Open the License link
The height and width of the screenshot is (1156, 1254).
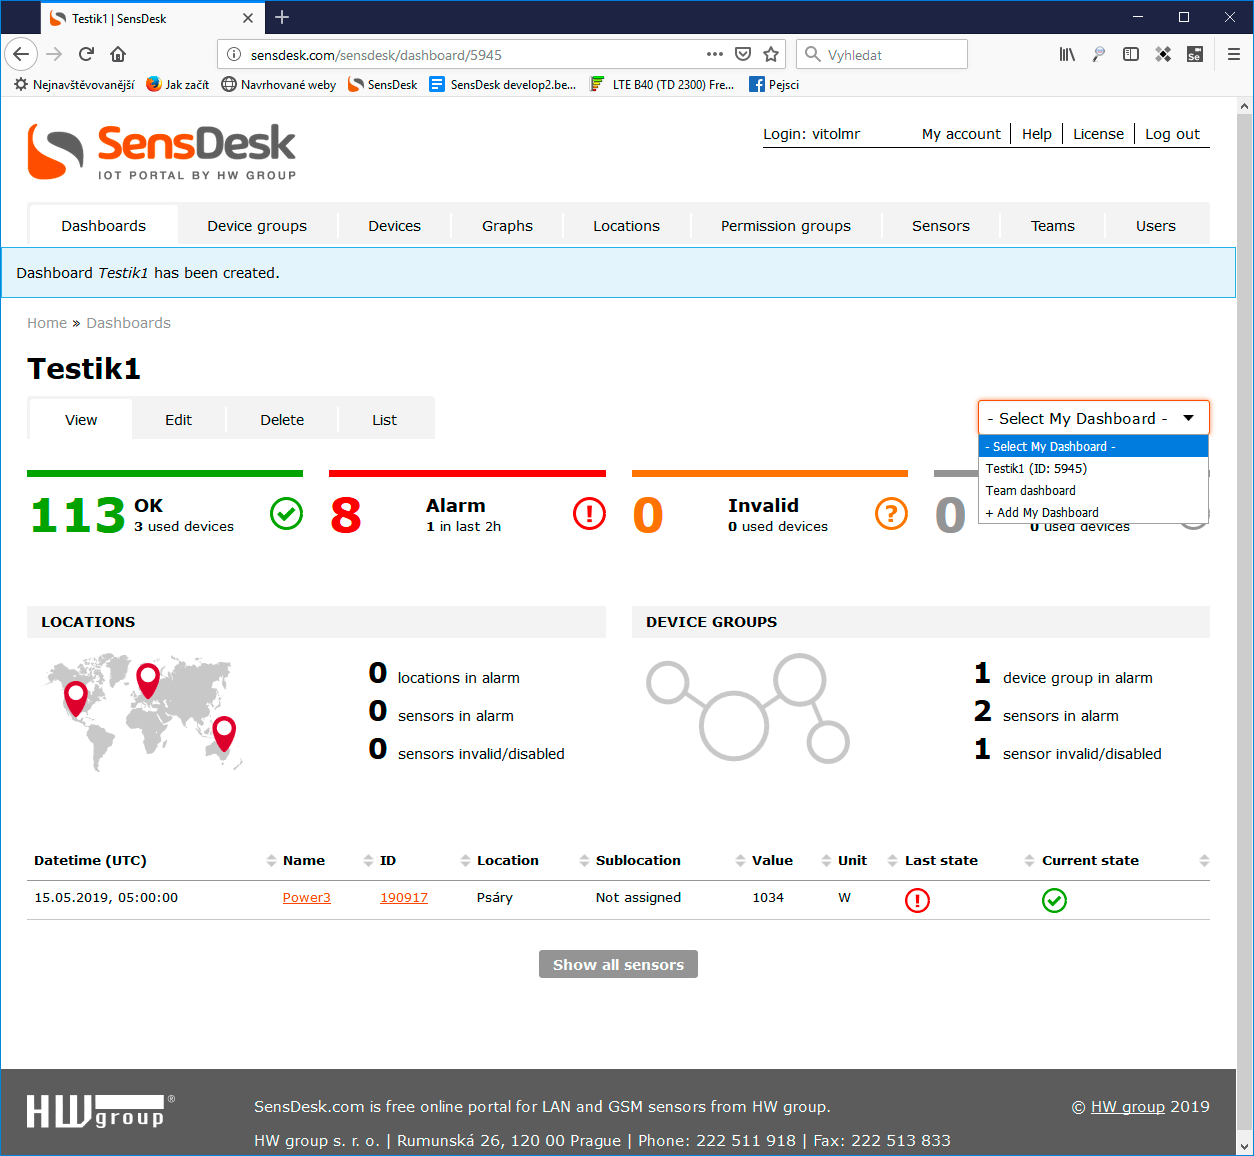[1098, 134]
